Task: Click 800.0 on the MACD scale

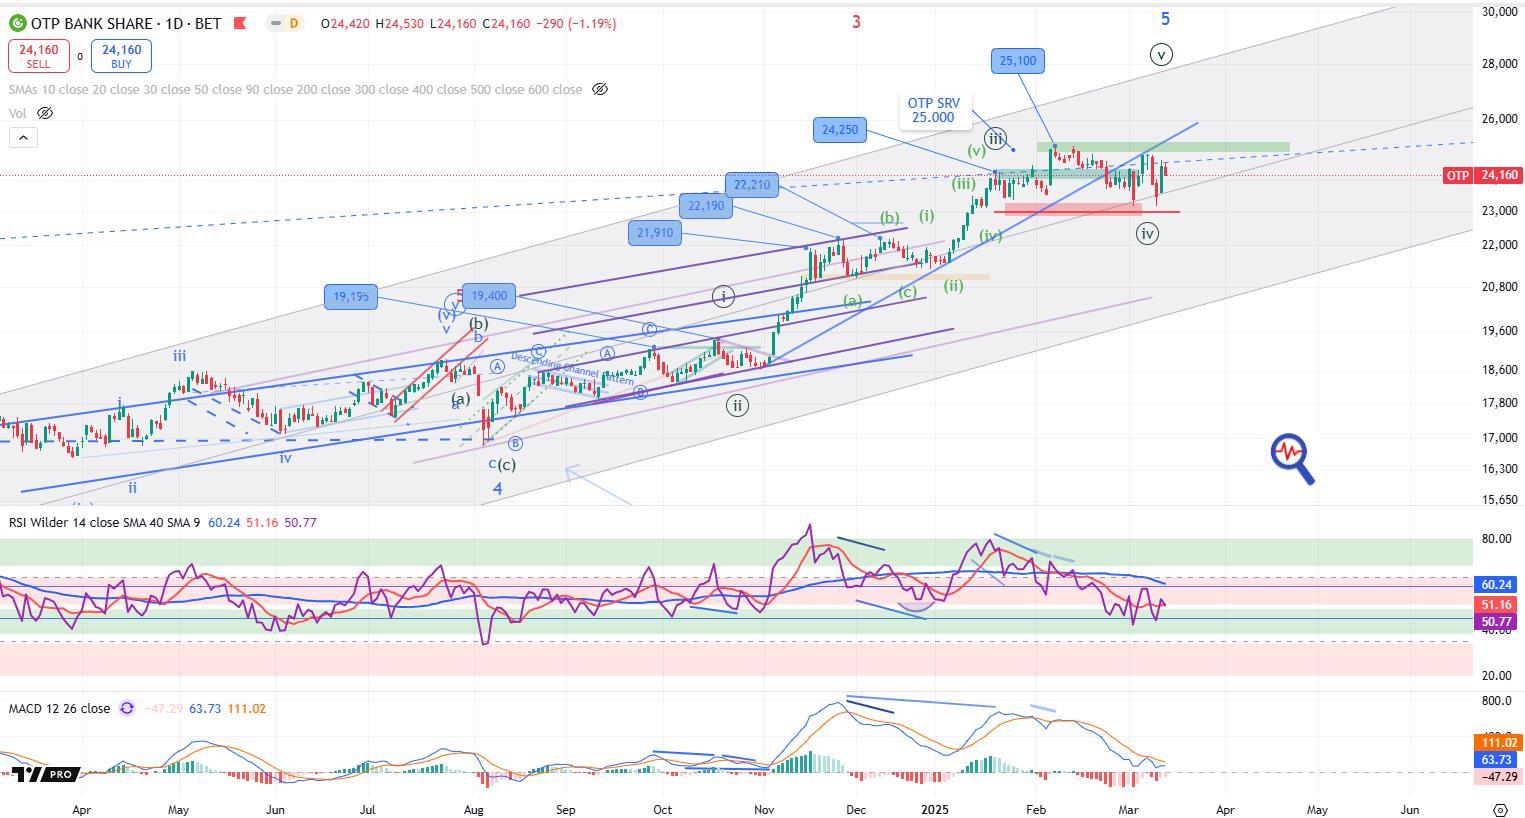Action: [x=1496, y=701]
